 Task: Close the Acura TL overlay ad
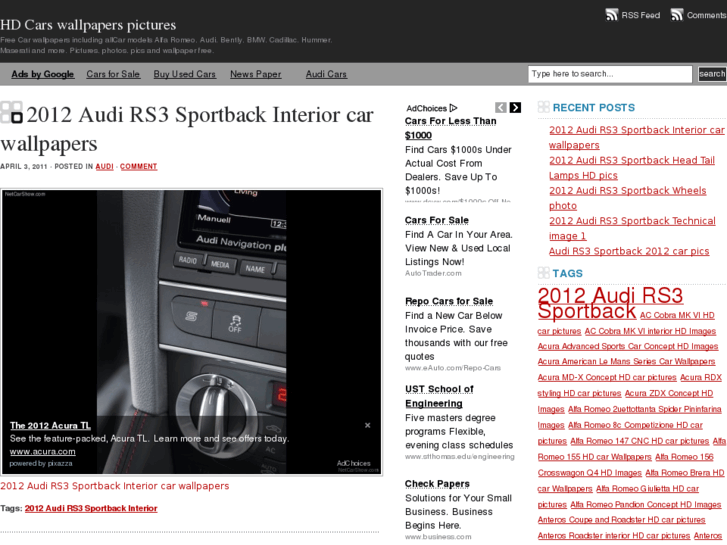(x=367, y=425)
